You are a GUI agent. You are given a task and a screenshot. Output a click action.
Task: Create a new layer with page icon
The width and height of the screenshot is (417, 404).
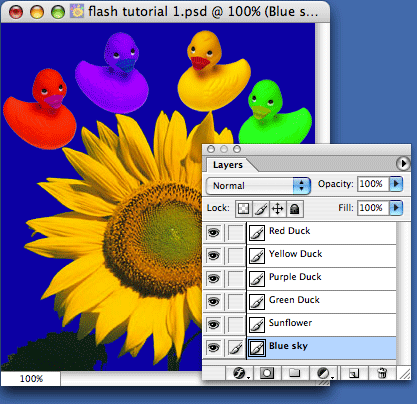(353, 373)
